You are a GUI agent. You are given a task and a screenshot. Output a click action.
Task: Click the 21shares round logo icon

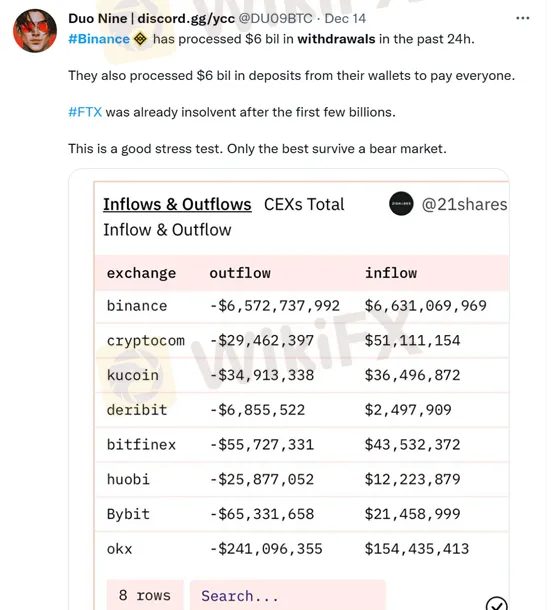click(401, 203)
